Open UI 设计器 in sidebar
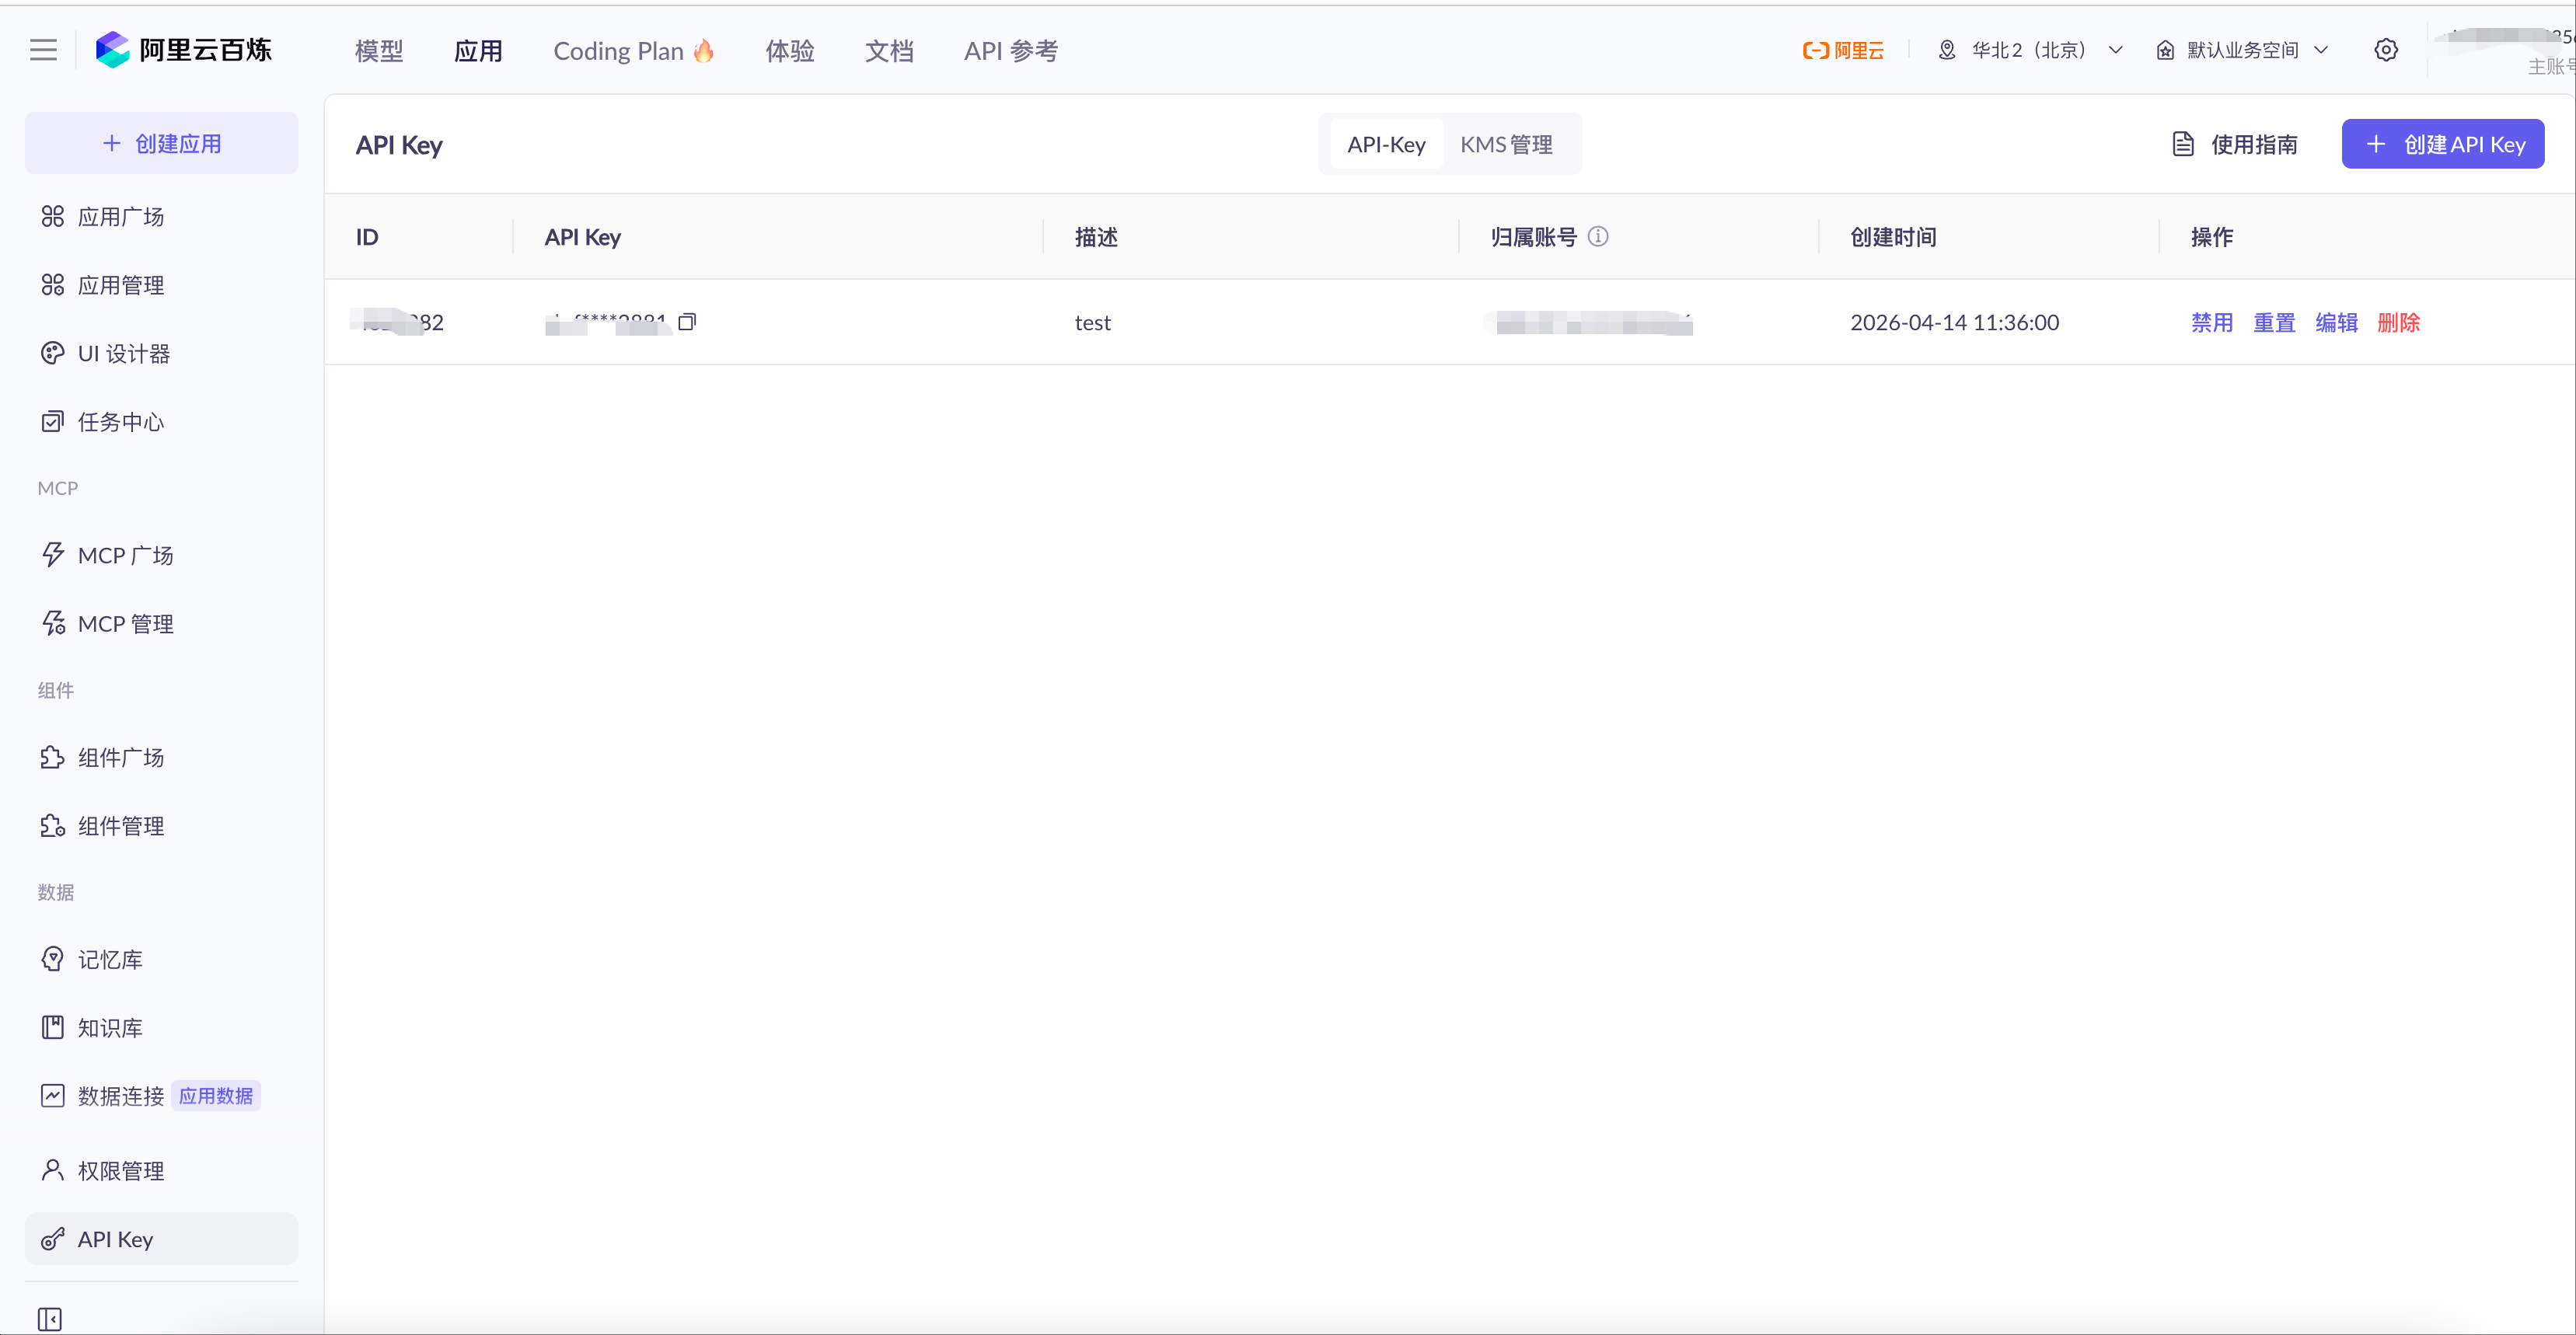 tap(123, 353)
